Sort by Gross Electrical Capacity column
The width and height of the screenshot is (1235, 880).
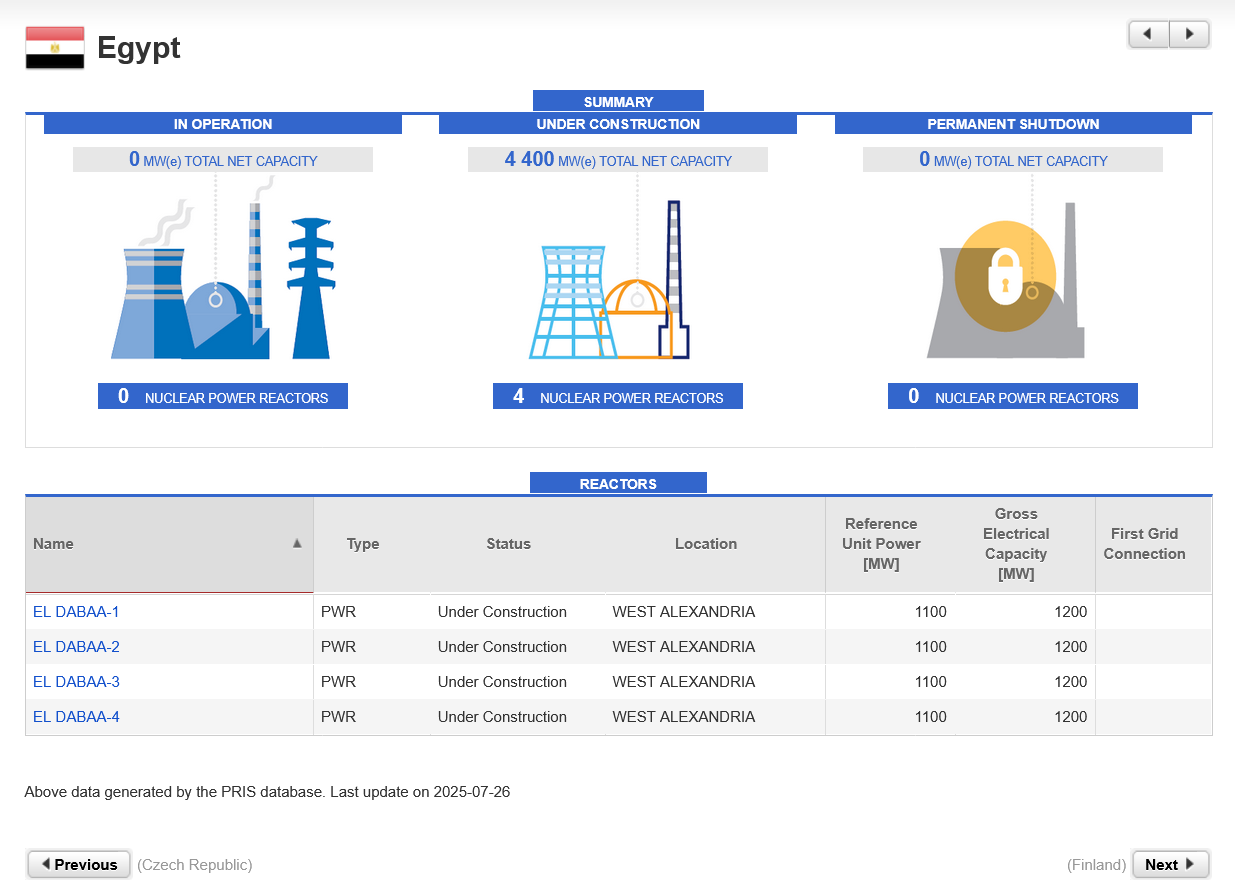click(x=1015, y=544)
